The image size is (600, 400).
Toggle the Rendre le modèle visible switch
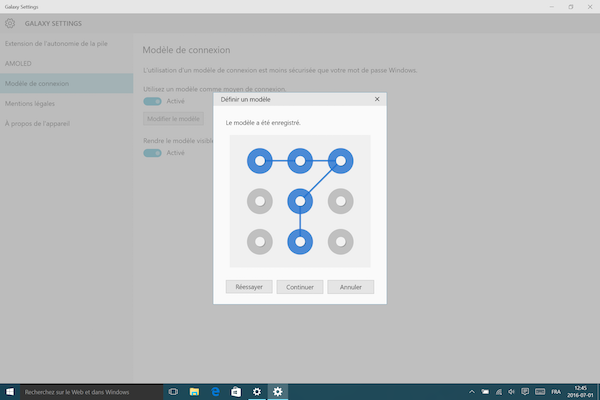pyautogui.click(x=152, y=153)
